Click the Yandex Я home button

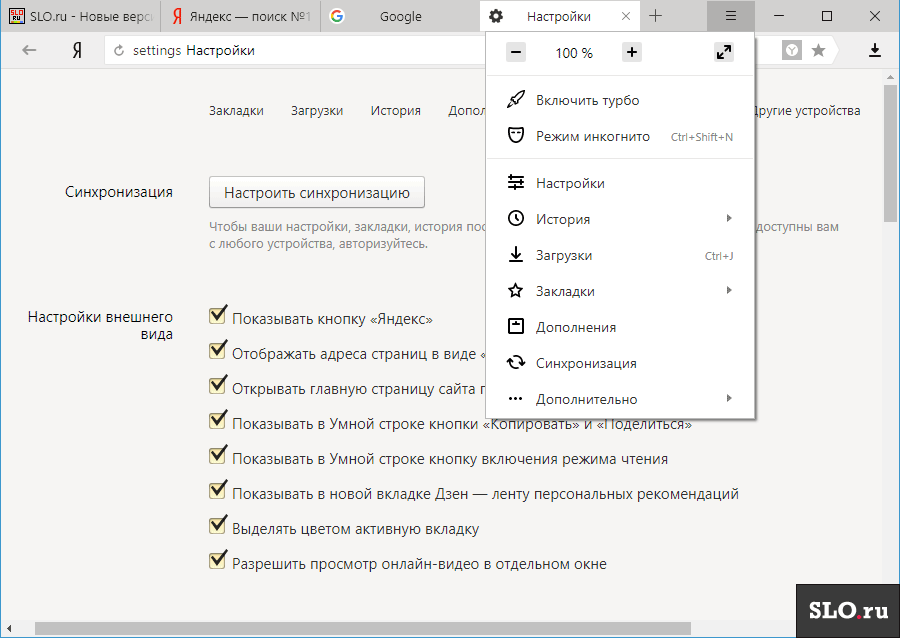point(77,50)
